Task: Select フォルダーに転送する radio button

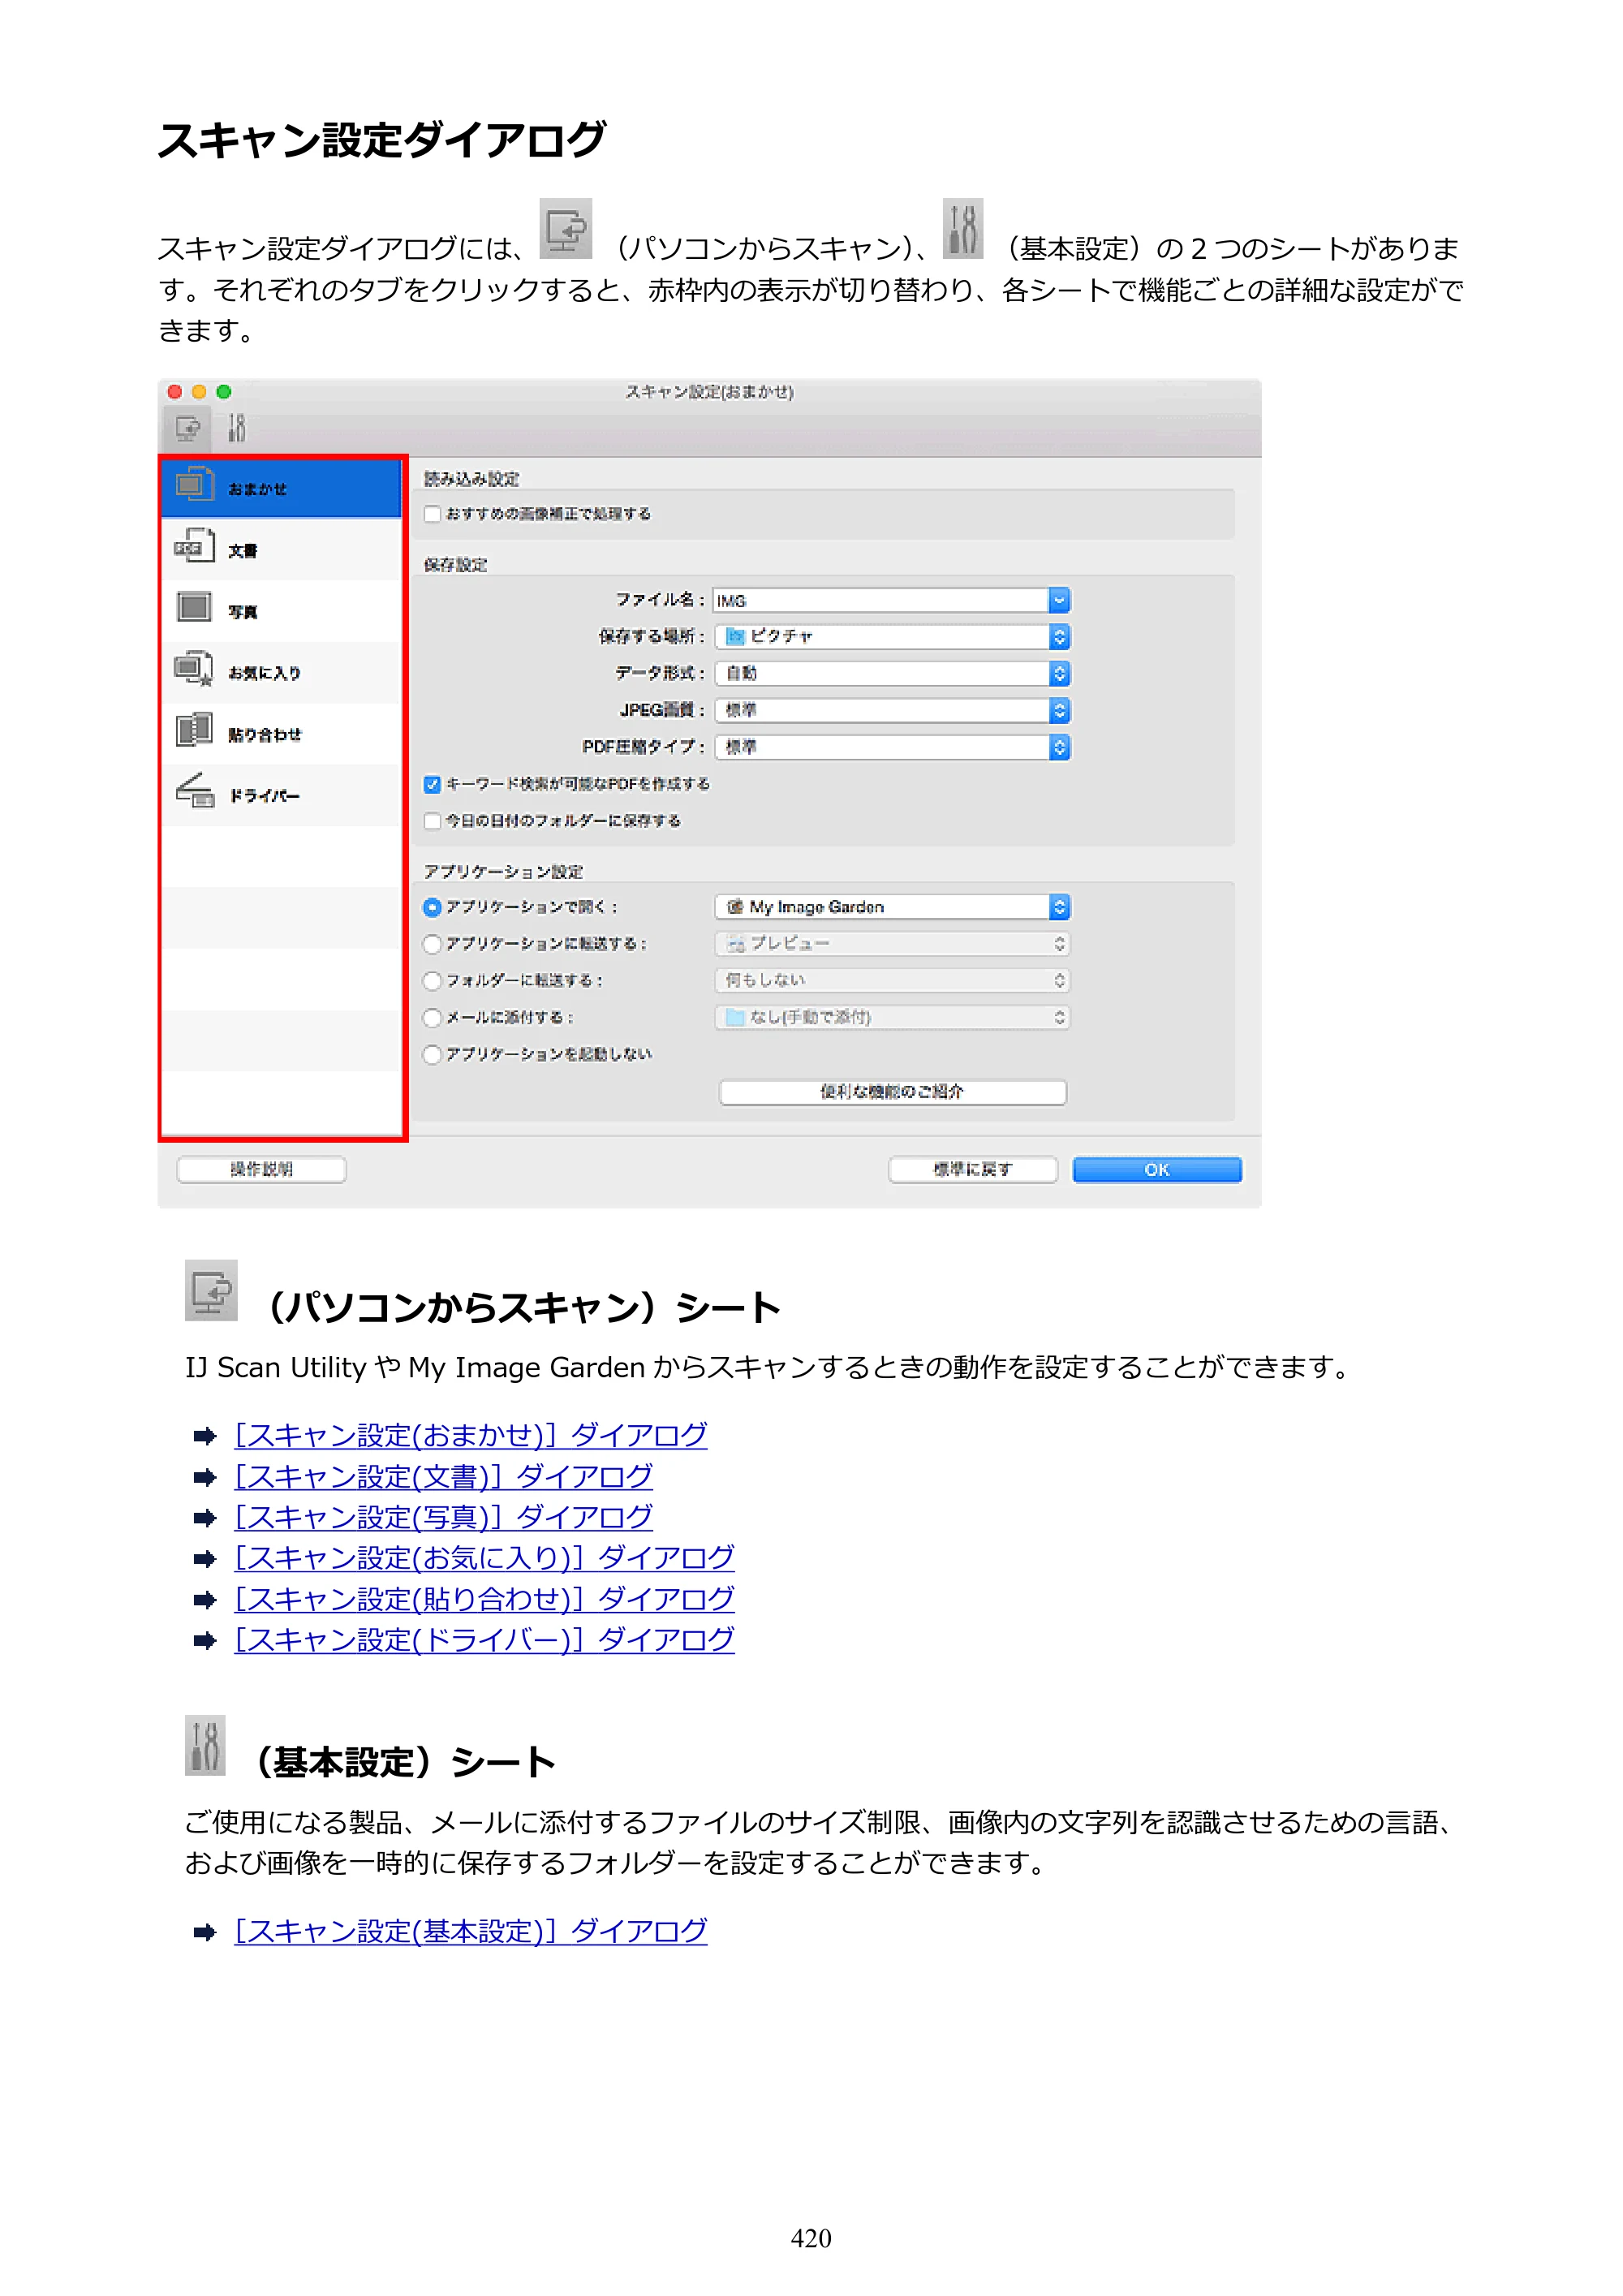Action: (432, 981)
